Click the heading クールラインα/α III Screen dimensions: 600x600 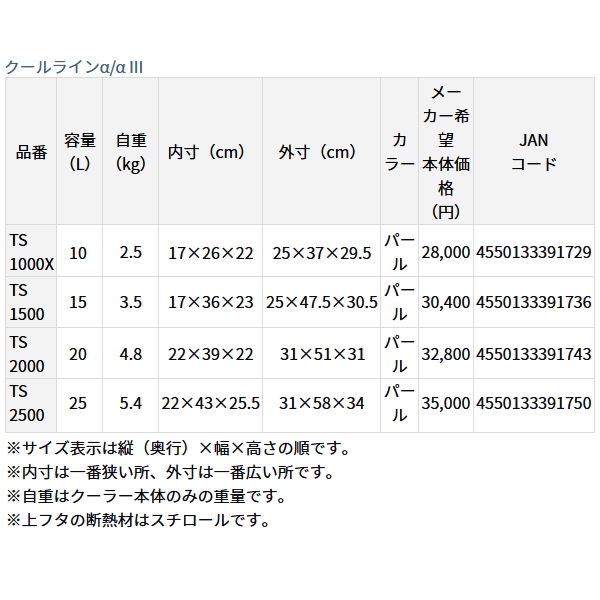click(74, 67)
